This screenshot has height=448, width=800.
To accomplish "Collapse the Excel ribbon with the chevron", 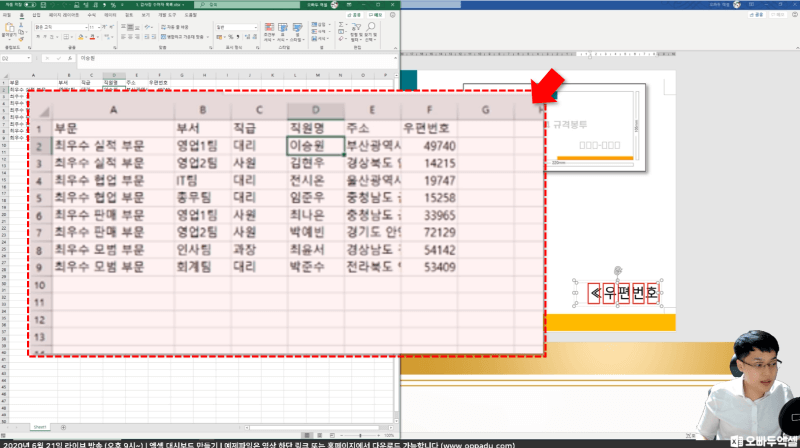I will click(x=395, y=48).
